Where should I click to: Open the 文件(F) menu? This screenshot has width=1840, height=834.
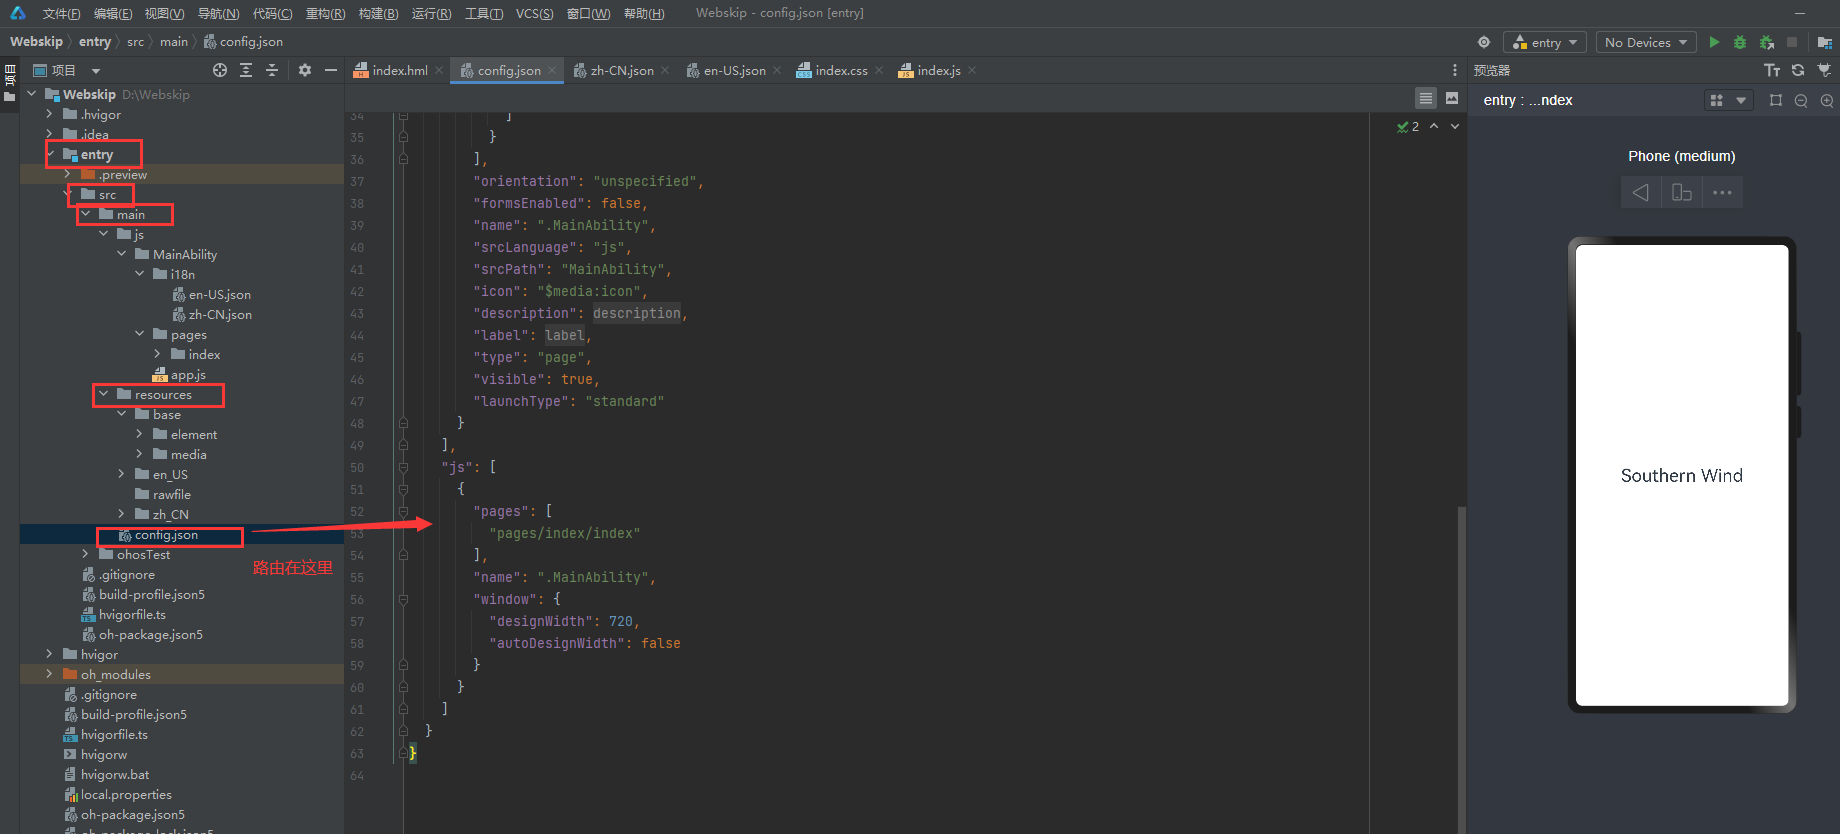[x=61, y=13]
